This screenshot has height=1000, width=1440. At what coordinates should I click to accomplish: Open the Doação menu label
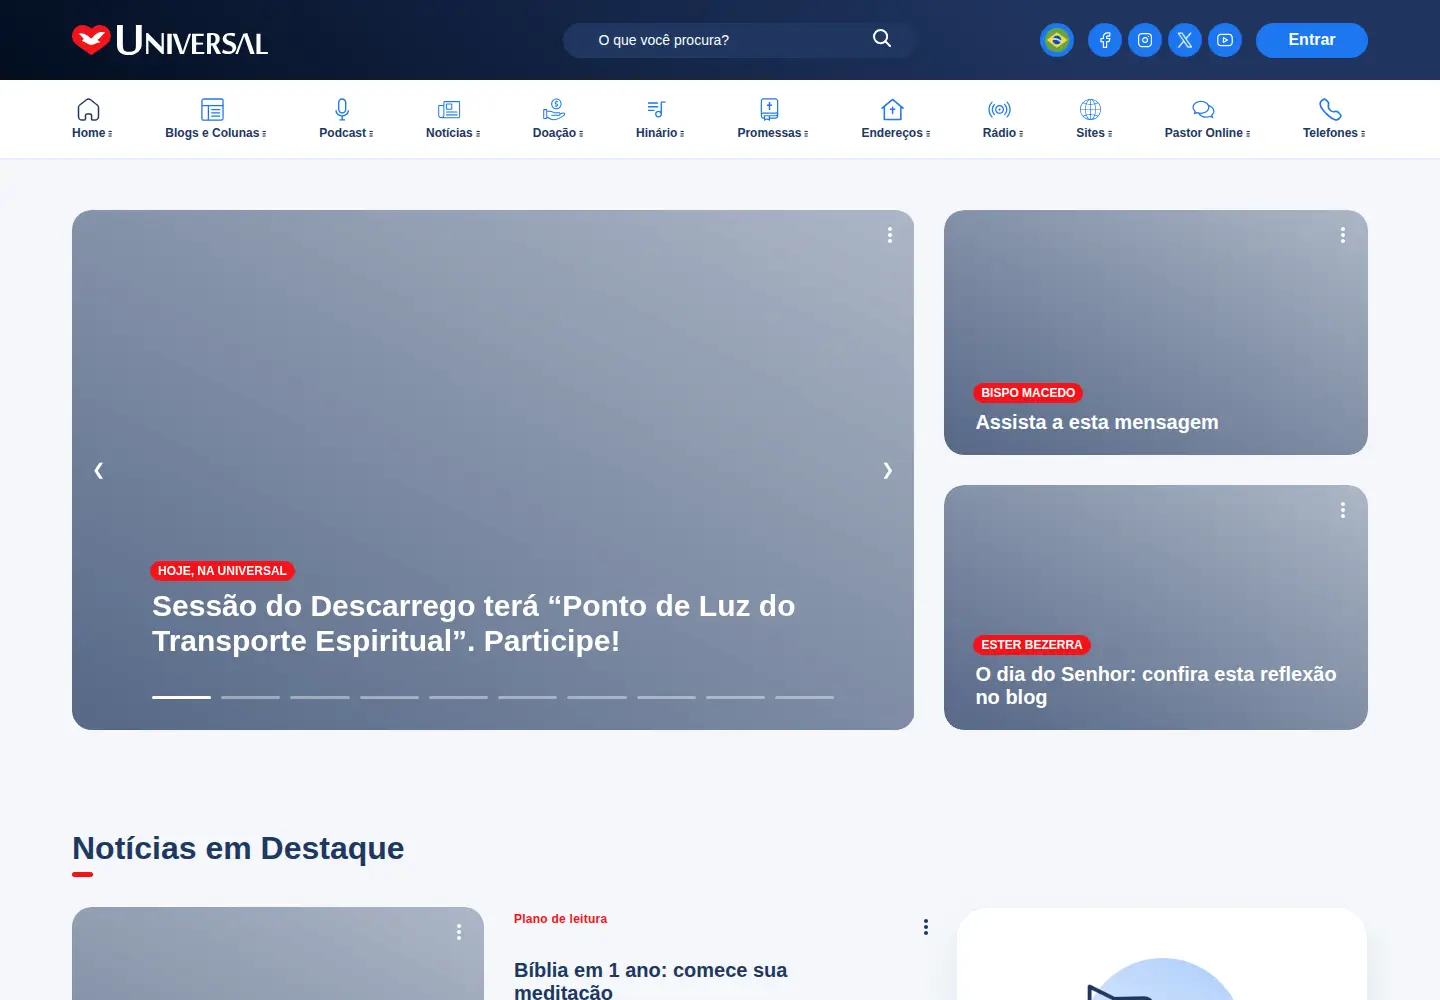click(x=558, y=133)
